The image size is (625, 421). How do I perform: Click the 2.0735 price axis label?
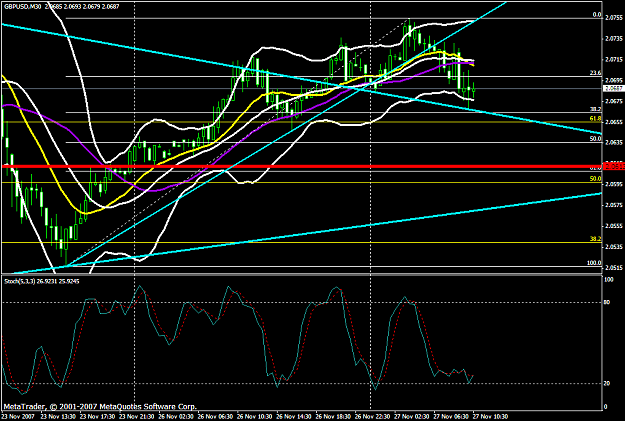(x=614, y=39)
